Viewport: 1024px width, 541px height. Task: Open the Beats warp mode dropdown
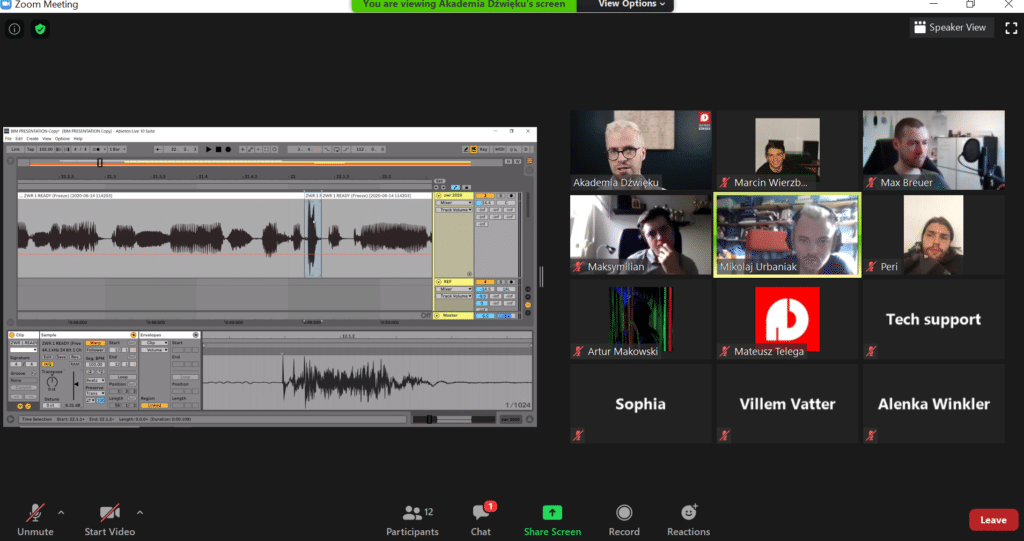pos(95,380)
